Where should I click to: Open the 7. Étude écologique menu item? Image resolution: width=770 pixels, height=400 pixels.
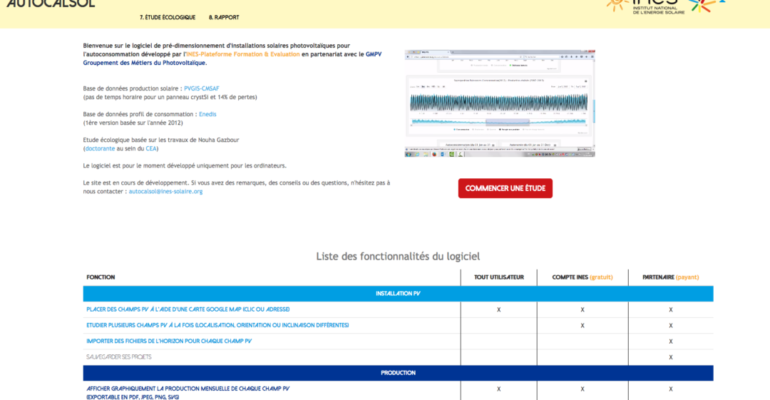tap(167, 17)
